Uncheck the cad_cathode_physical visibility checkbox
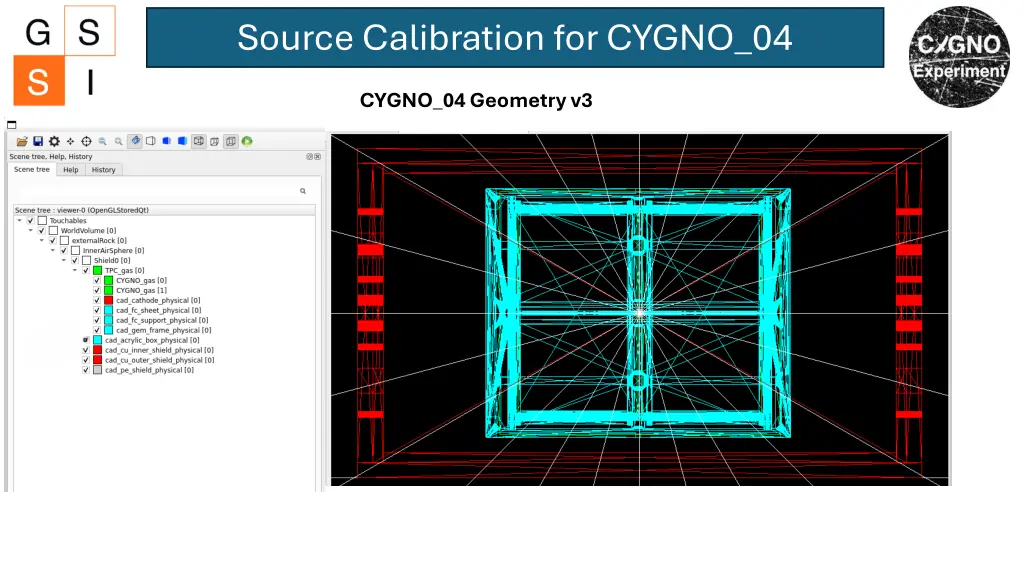The width and height of the screenshot is (1024, 576). [97, 300]
